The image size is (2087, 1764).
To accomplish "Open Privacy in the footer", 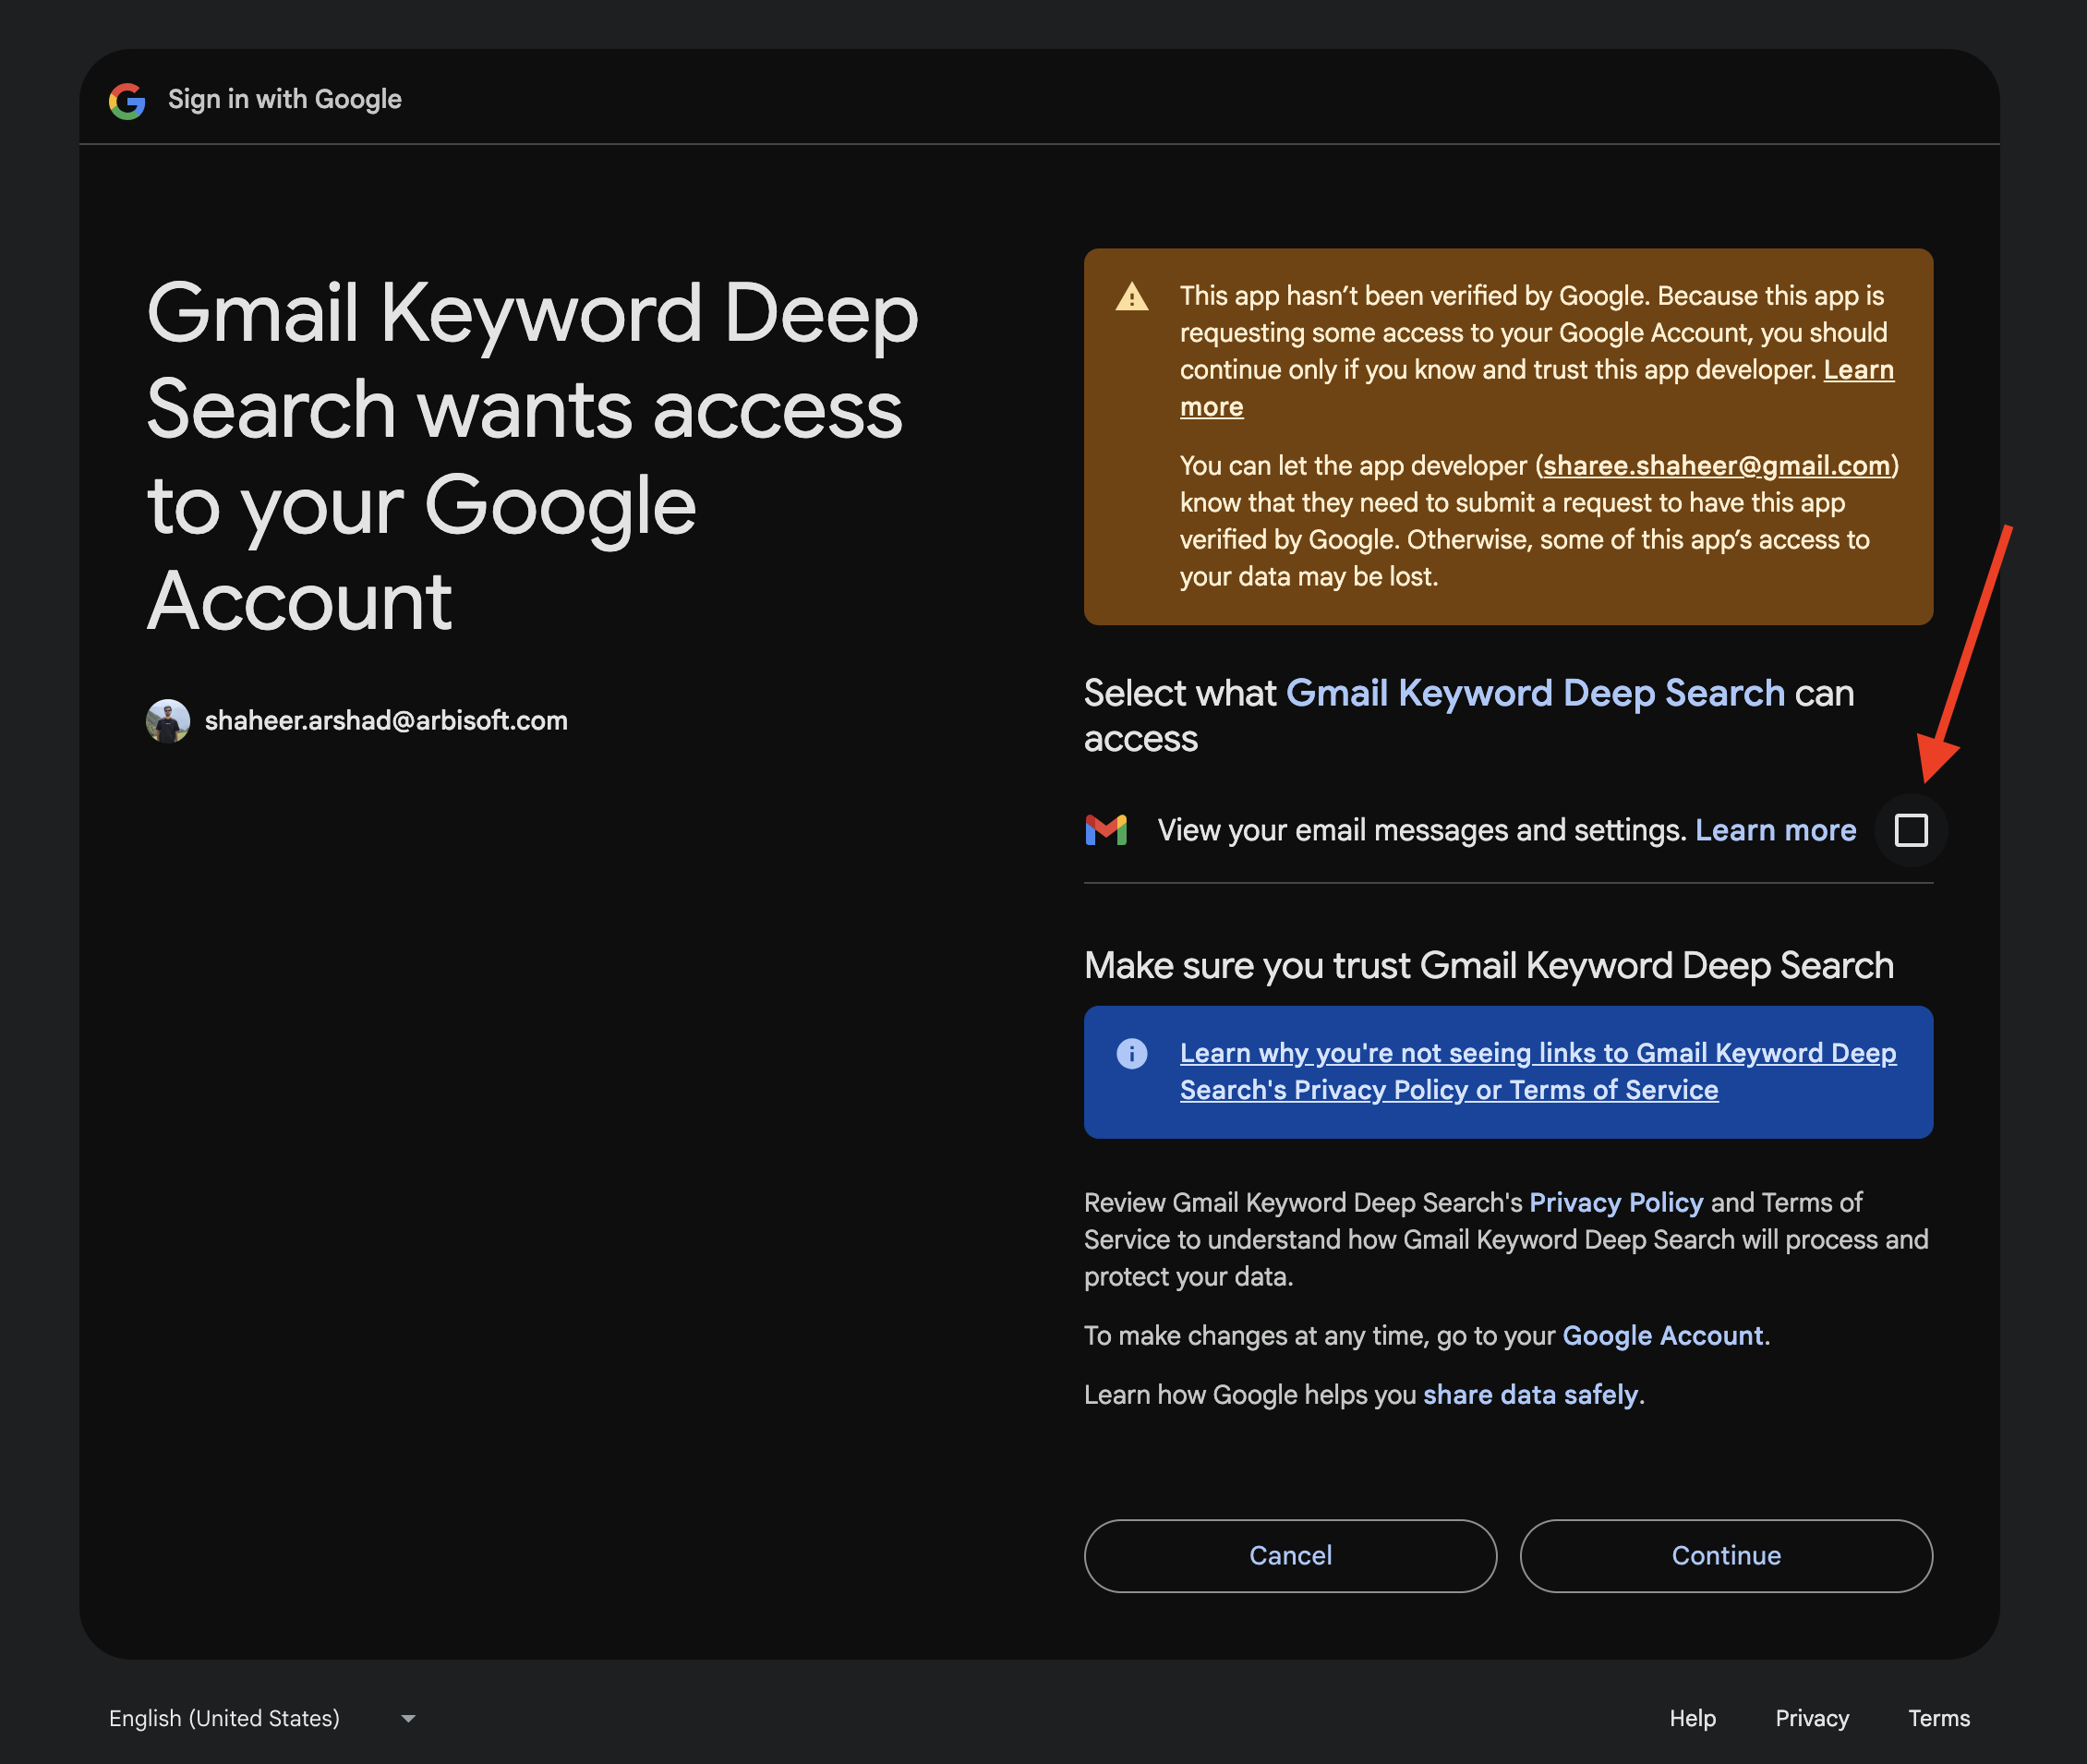I will (x=1811, y=1718).
